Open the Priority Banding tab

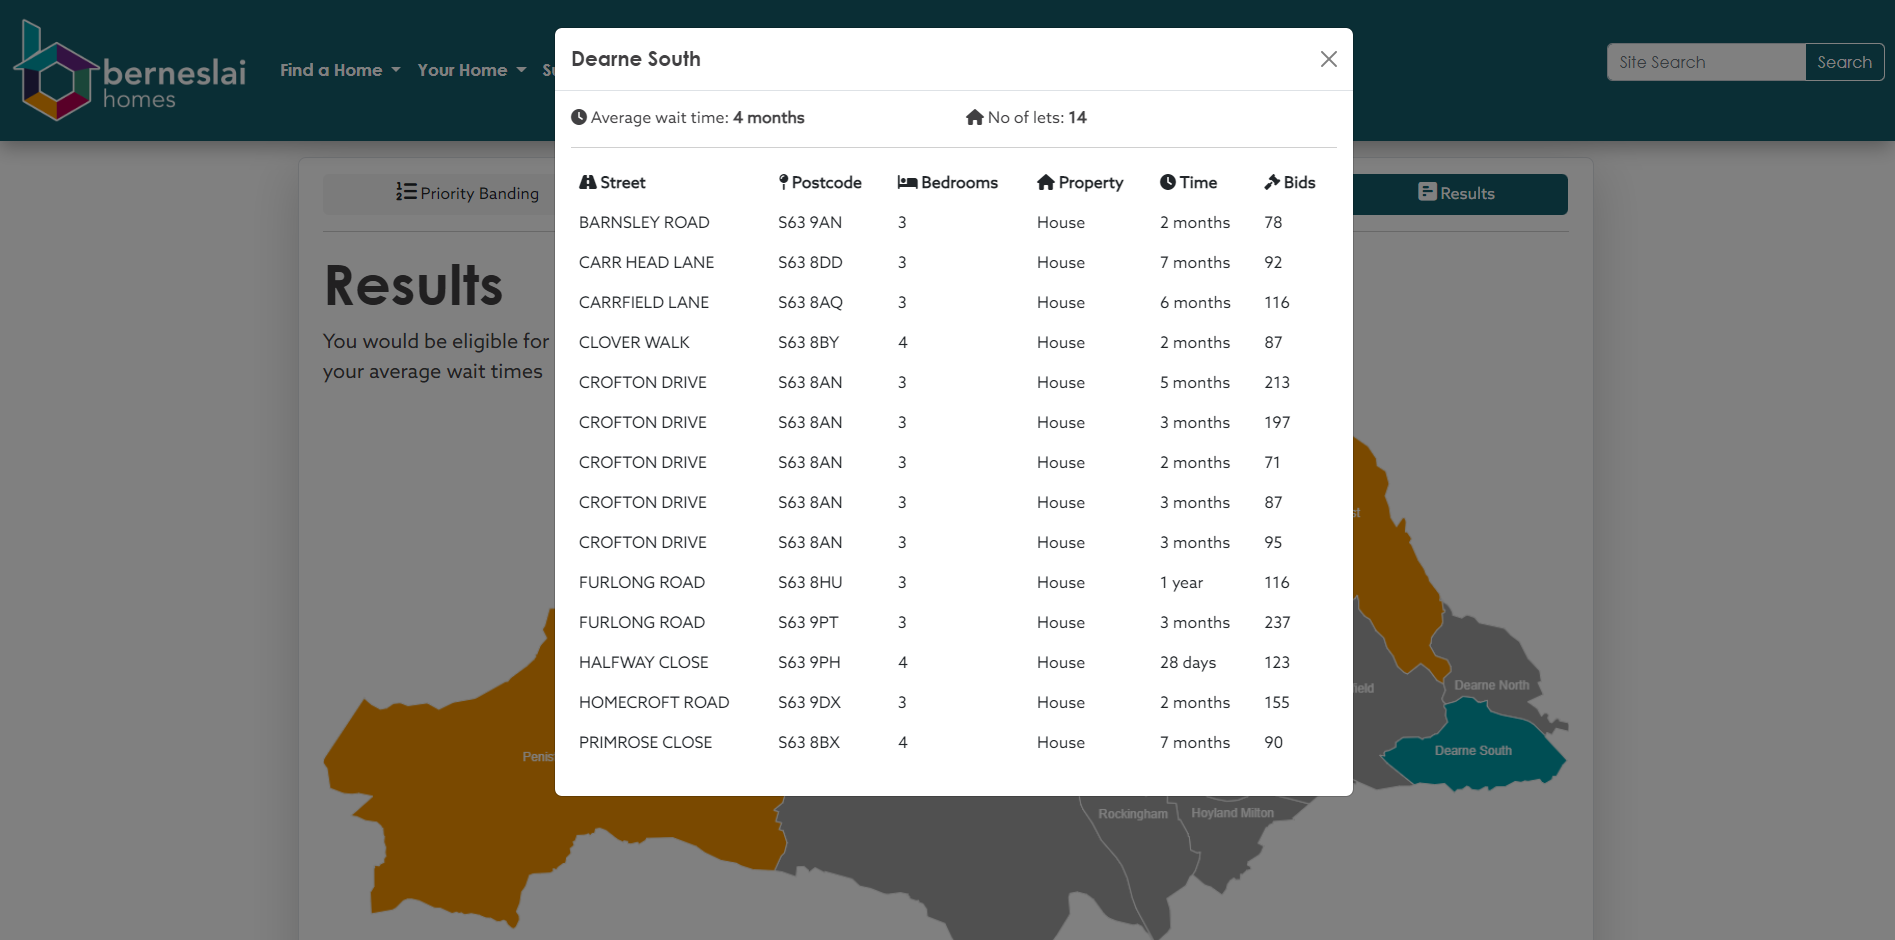[x=468, y=193]
